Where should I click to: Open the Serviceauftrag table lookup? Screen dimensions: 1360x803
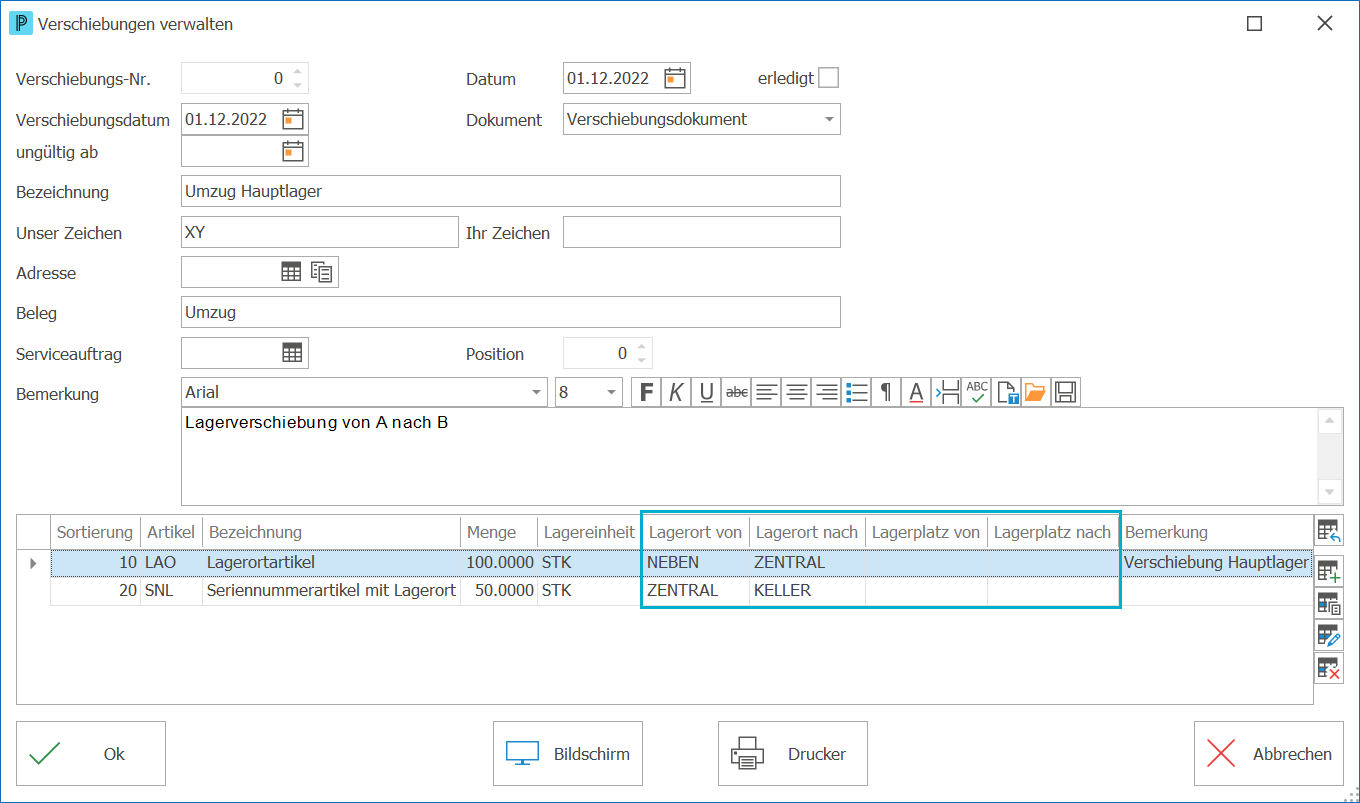pos(292,353)
